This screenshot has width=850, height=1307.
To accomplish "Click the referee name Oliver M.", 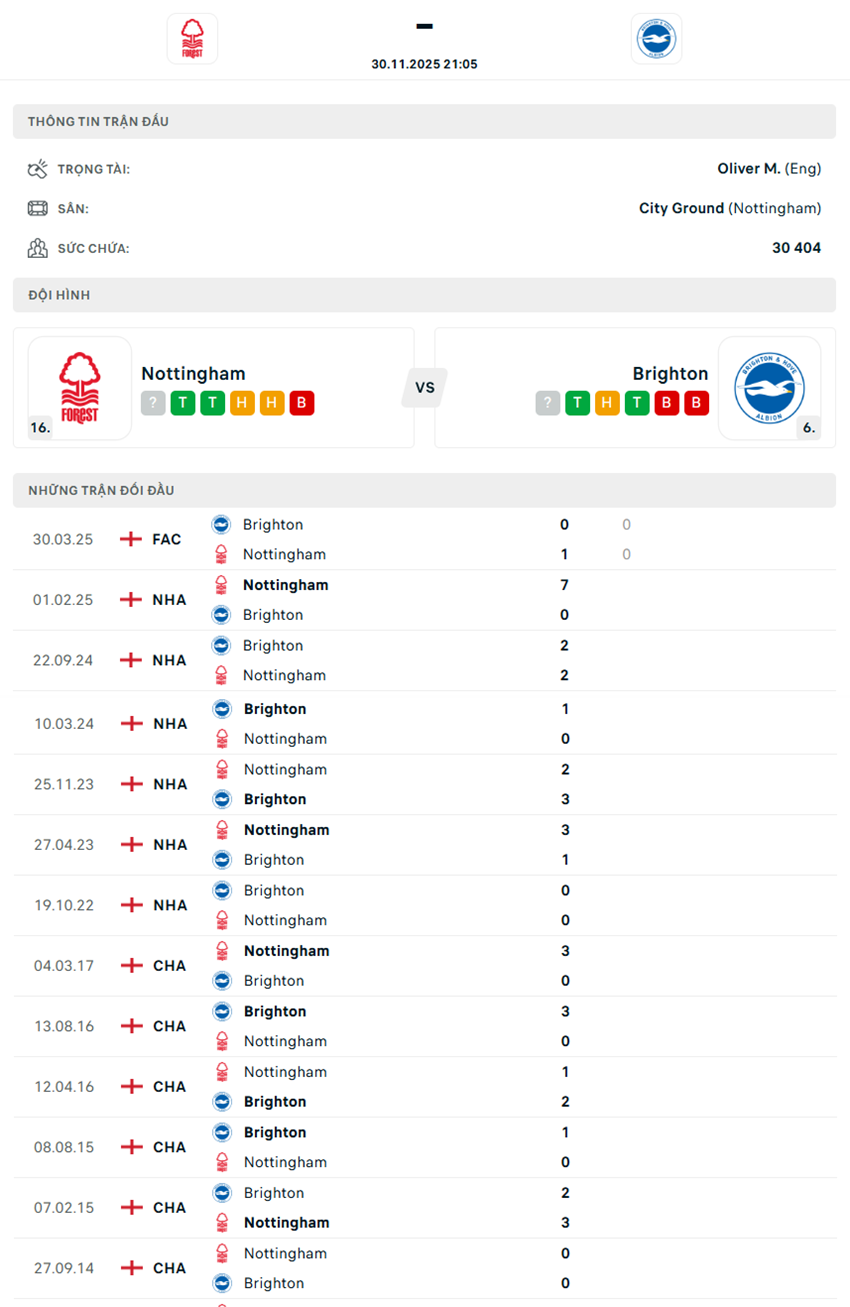I will [x=748, y=169].
